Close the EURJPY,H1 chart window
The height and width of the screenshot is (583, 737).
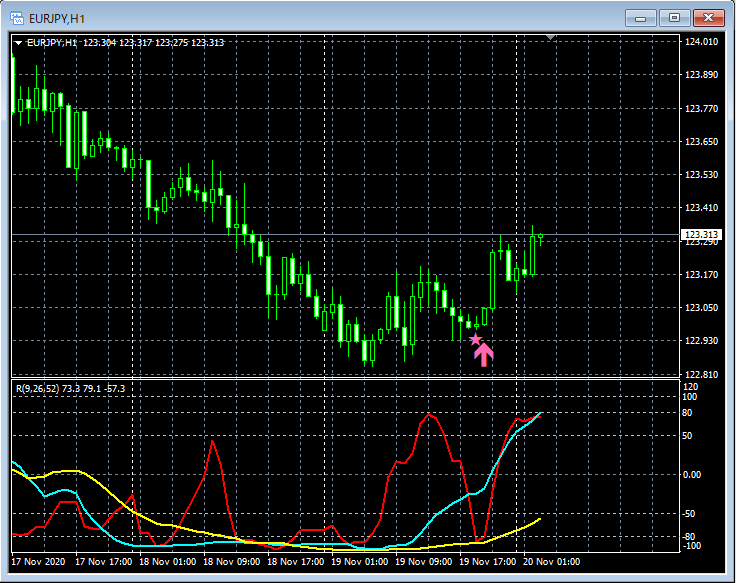tap(708, 18)
